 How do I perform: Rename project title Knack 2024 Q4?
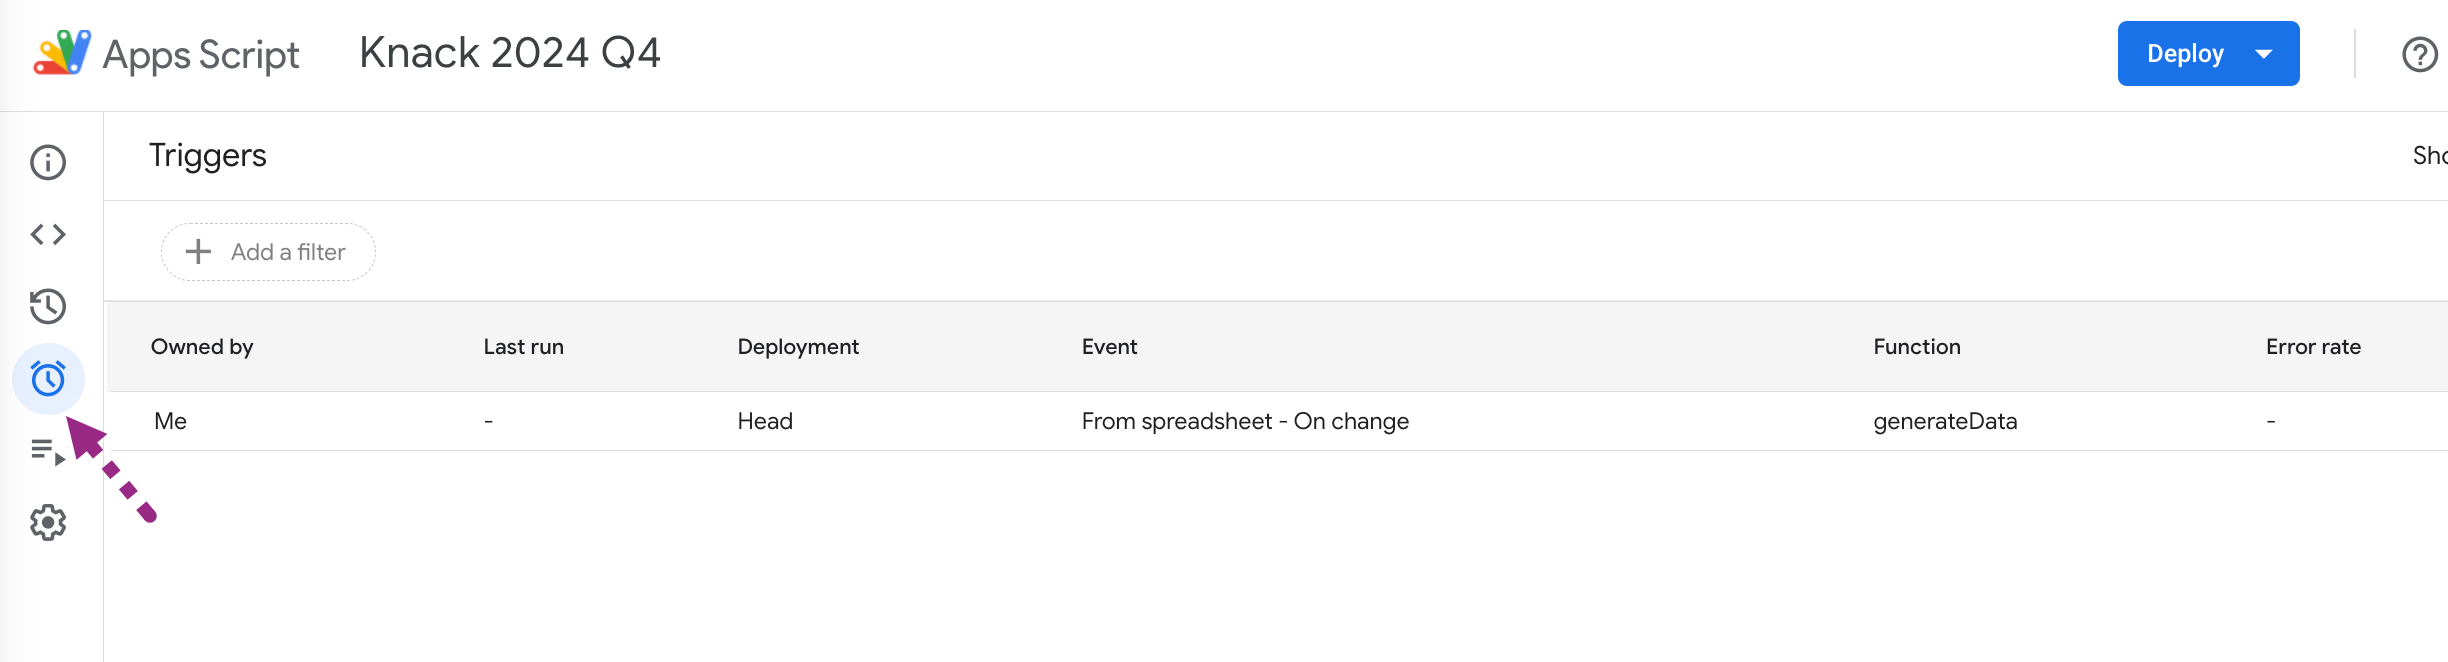point(510,53)
